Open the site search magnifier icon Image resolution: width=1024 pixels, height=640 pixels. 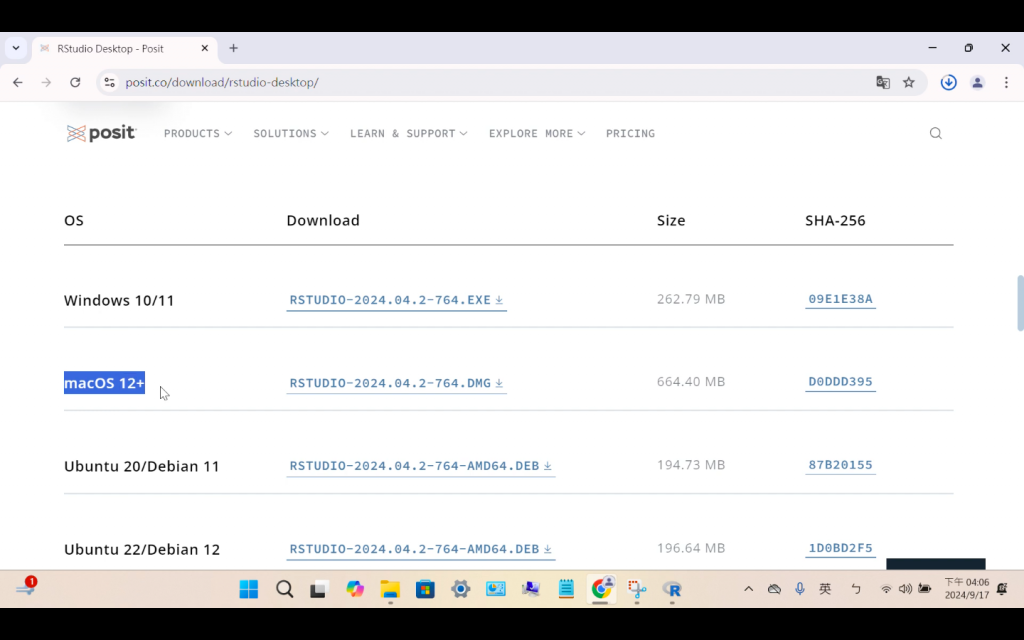click(935, 133)
